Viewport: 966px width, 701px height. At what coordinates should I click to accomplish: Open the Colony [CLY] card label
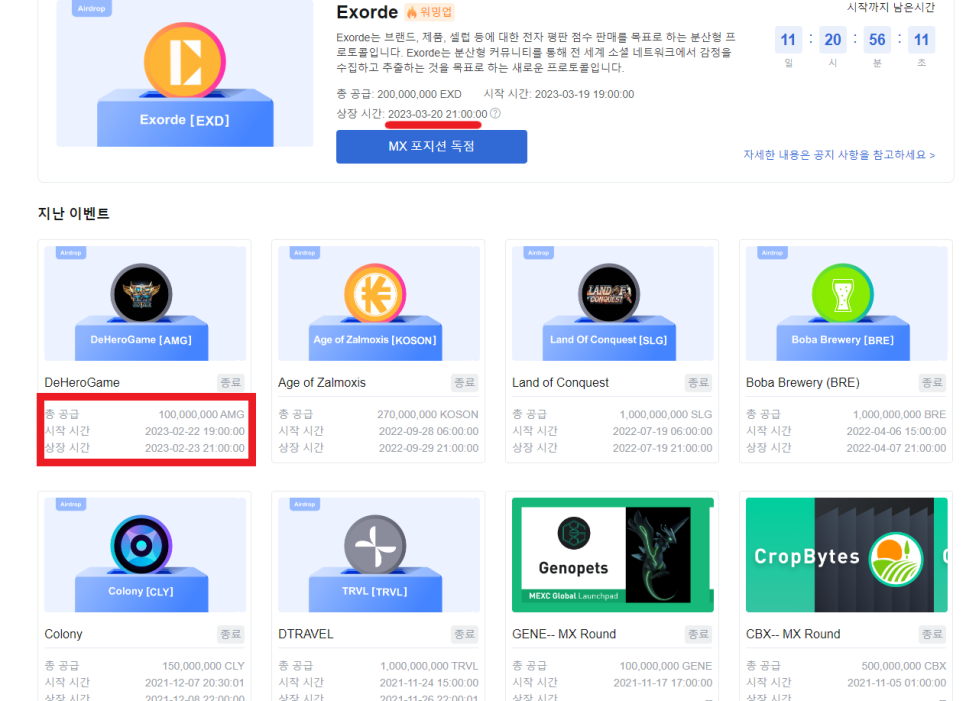[141, 591]
